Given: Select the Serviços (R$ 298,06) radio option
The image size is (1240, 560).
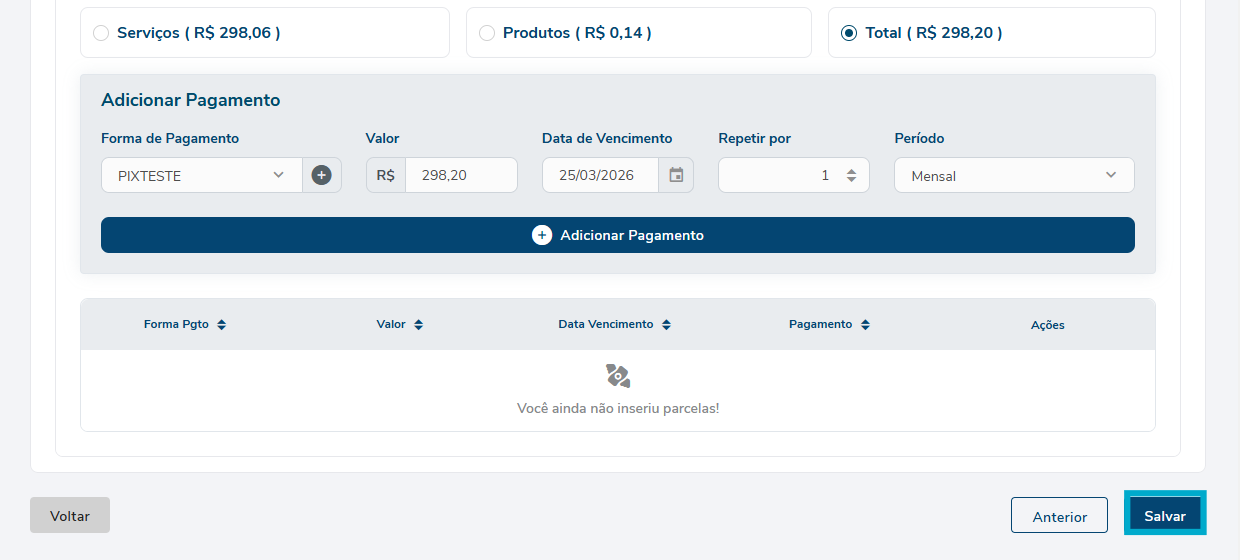Looking at the screenshot, I should click(101, 33).
